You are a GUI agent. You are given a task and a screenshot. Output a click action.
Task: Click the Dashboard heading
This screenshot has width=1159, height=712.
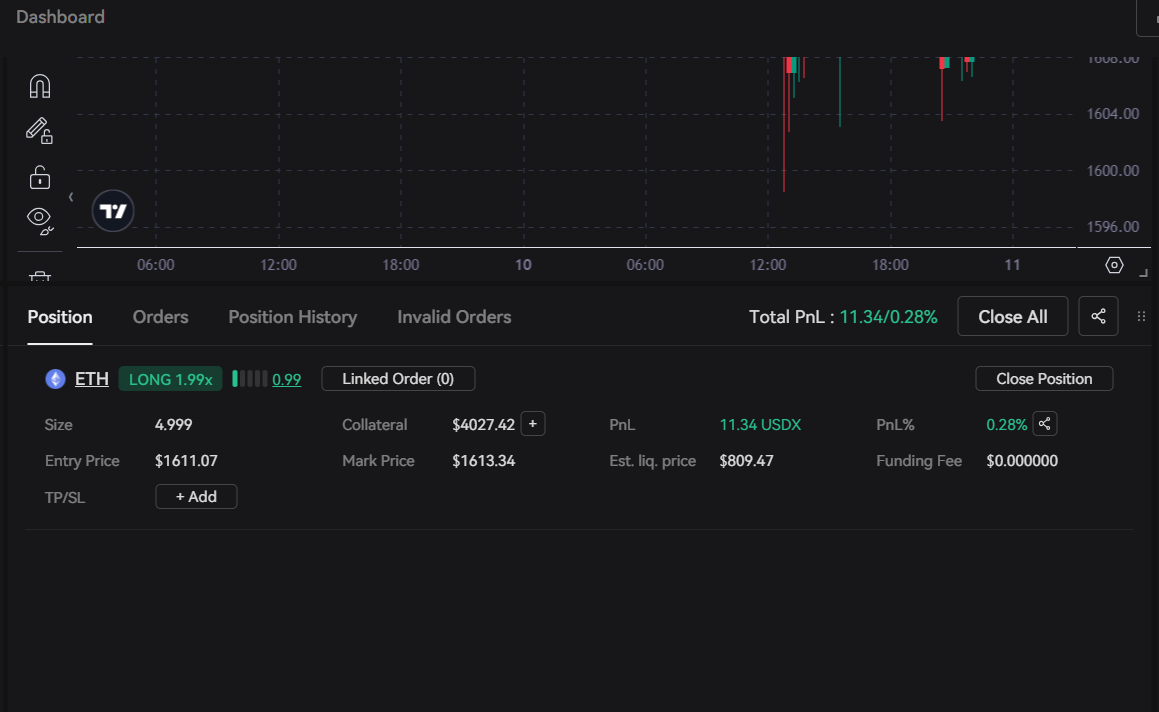(61, 17)
